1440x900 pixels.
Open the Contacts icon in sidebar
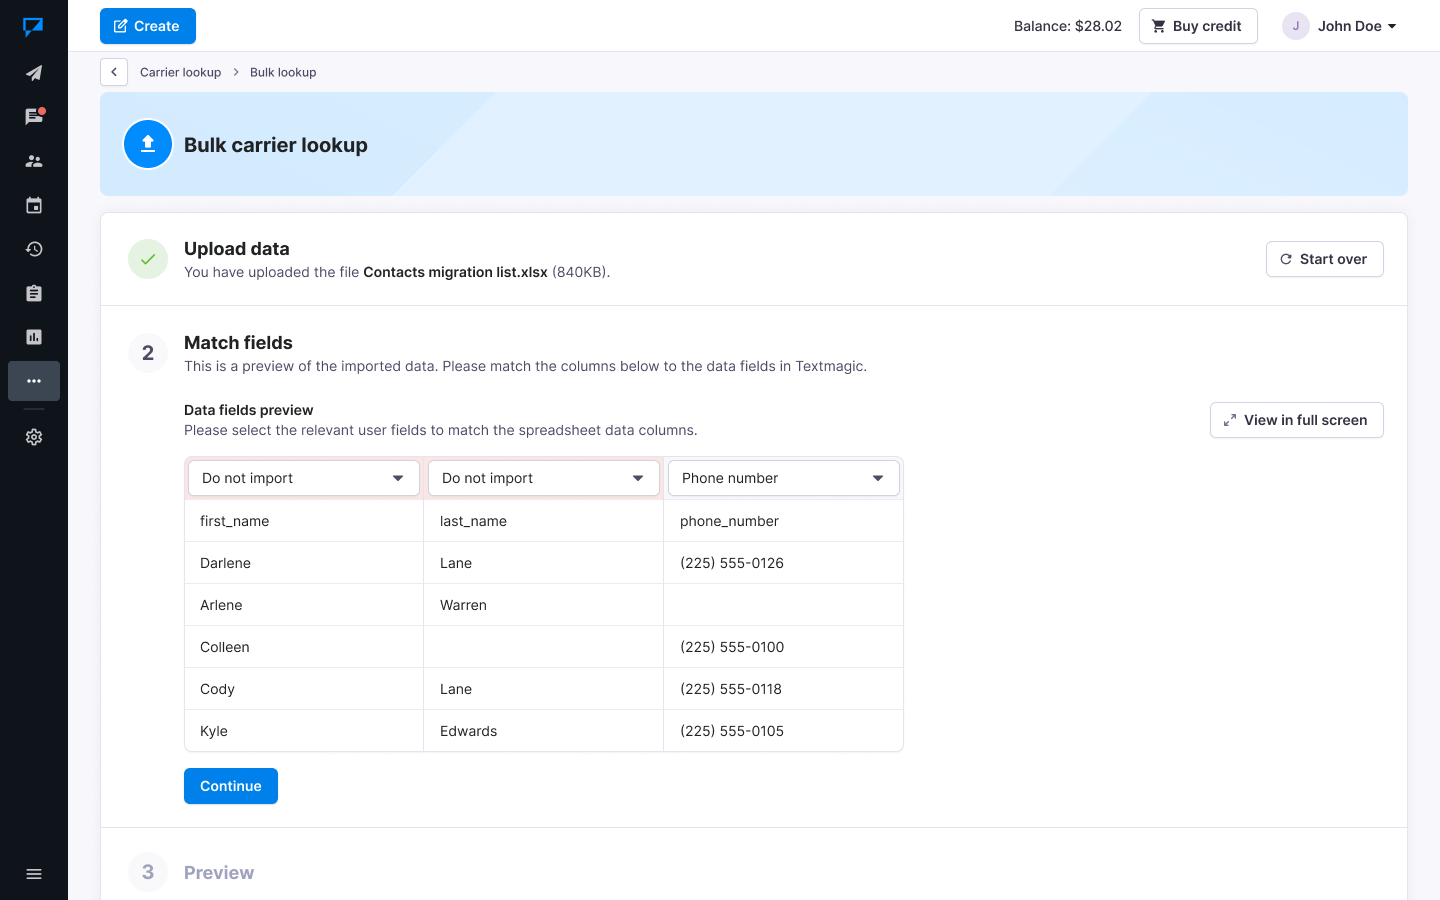pyautogui.click(x=34, y=161)
